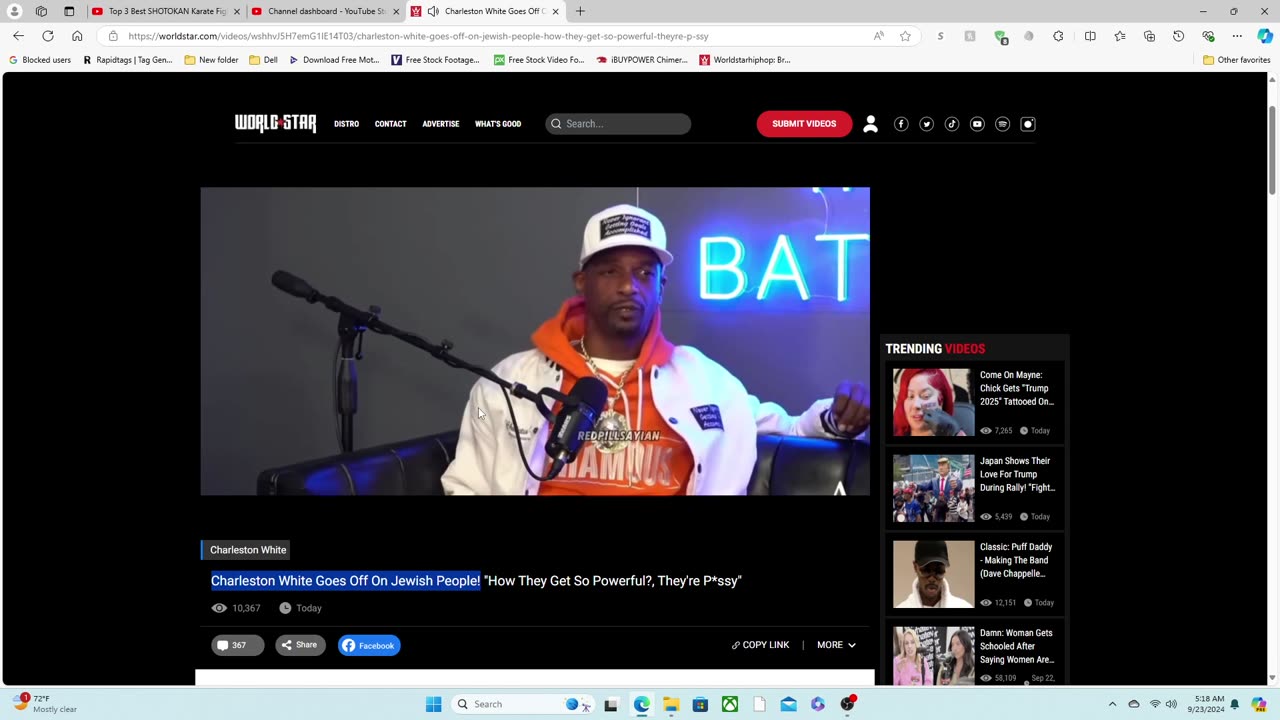Open Edge settings and more menu
1280x720 pixels.
click(x=1237, y=36)
